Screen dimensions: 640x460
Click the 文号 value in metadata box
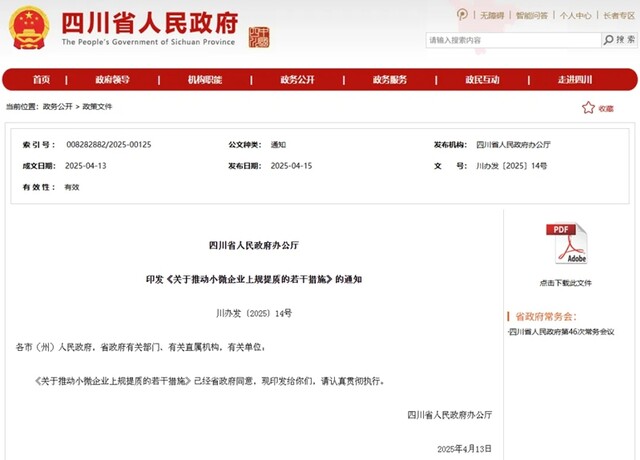tap(511, 166)
